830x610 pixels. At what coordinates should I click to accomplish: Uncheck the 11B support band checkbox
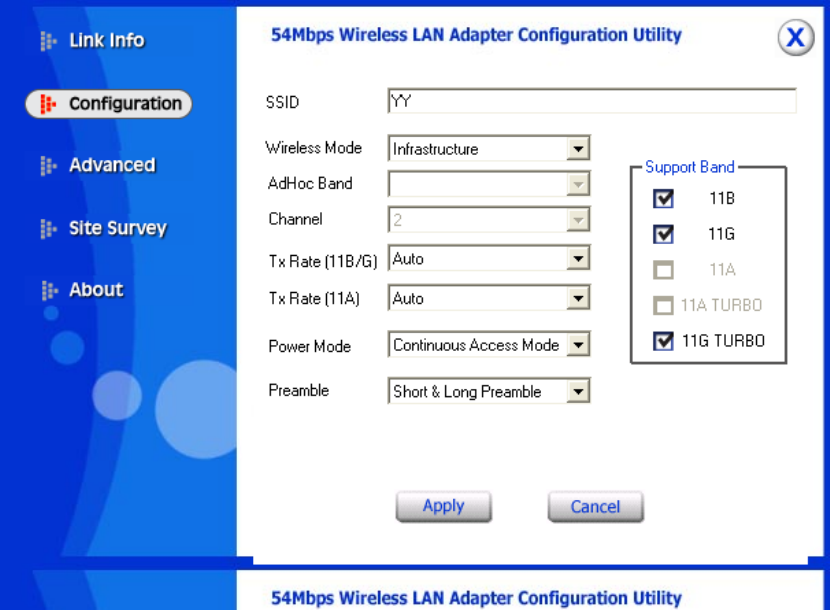point(663,199)
